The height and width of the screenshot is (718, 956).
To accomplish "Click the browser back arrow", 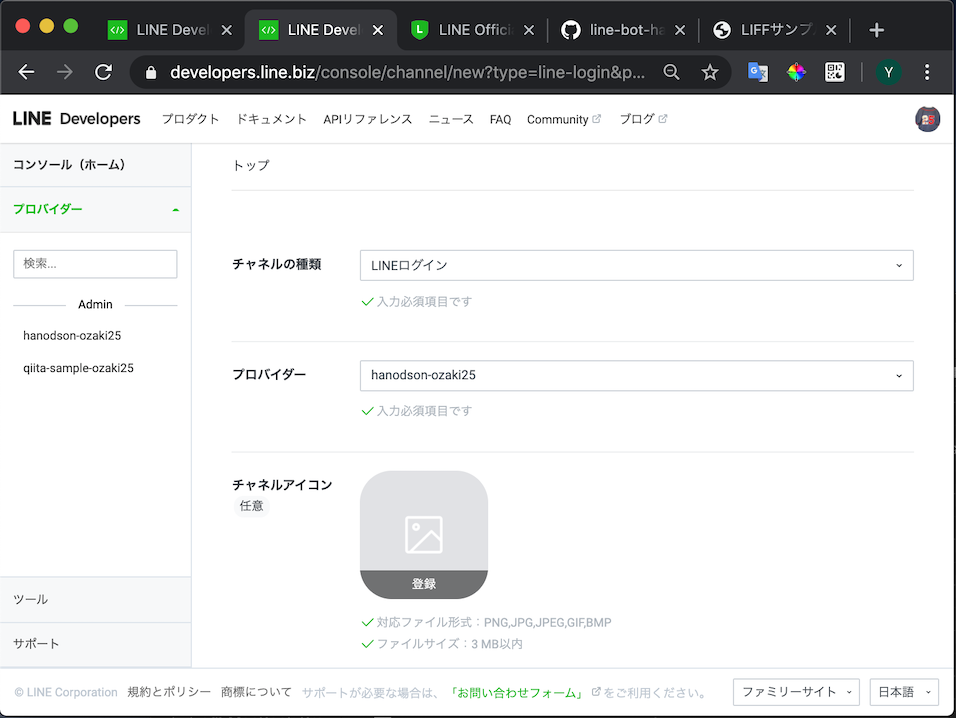I will [26, 73].
